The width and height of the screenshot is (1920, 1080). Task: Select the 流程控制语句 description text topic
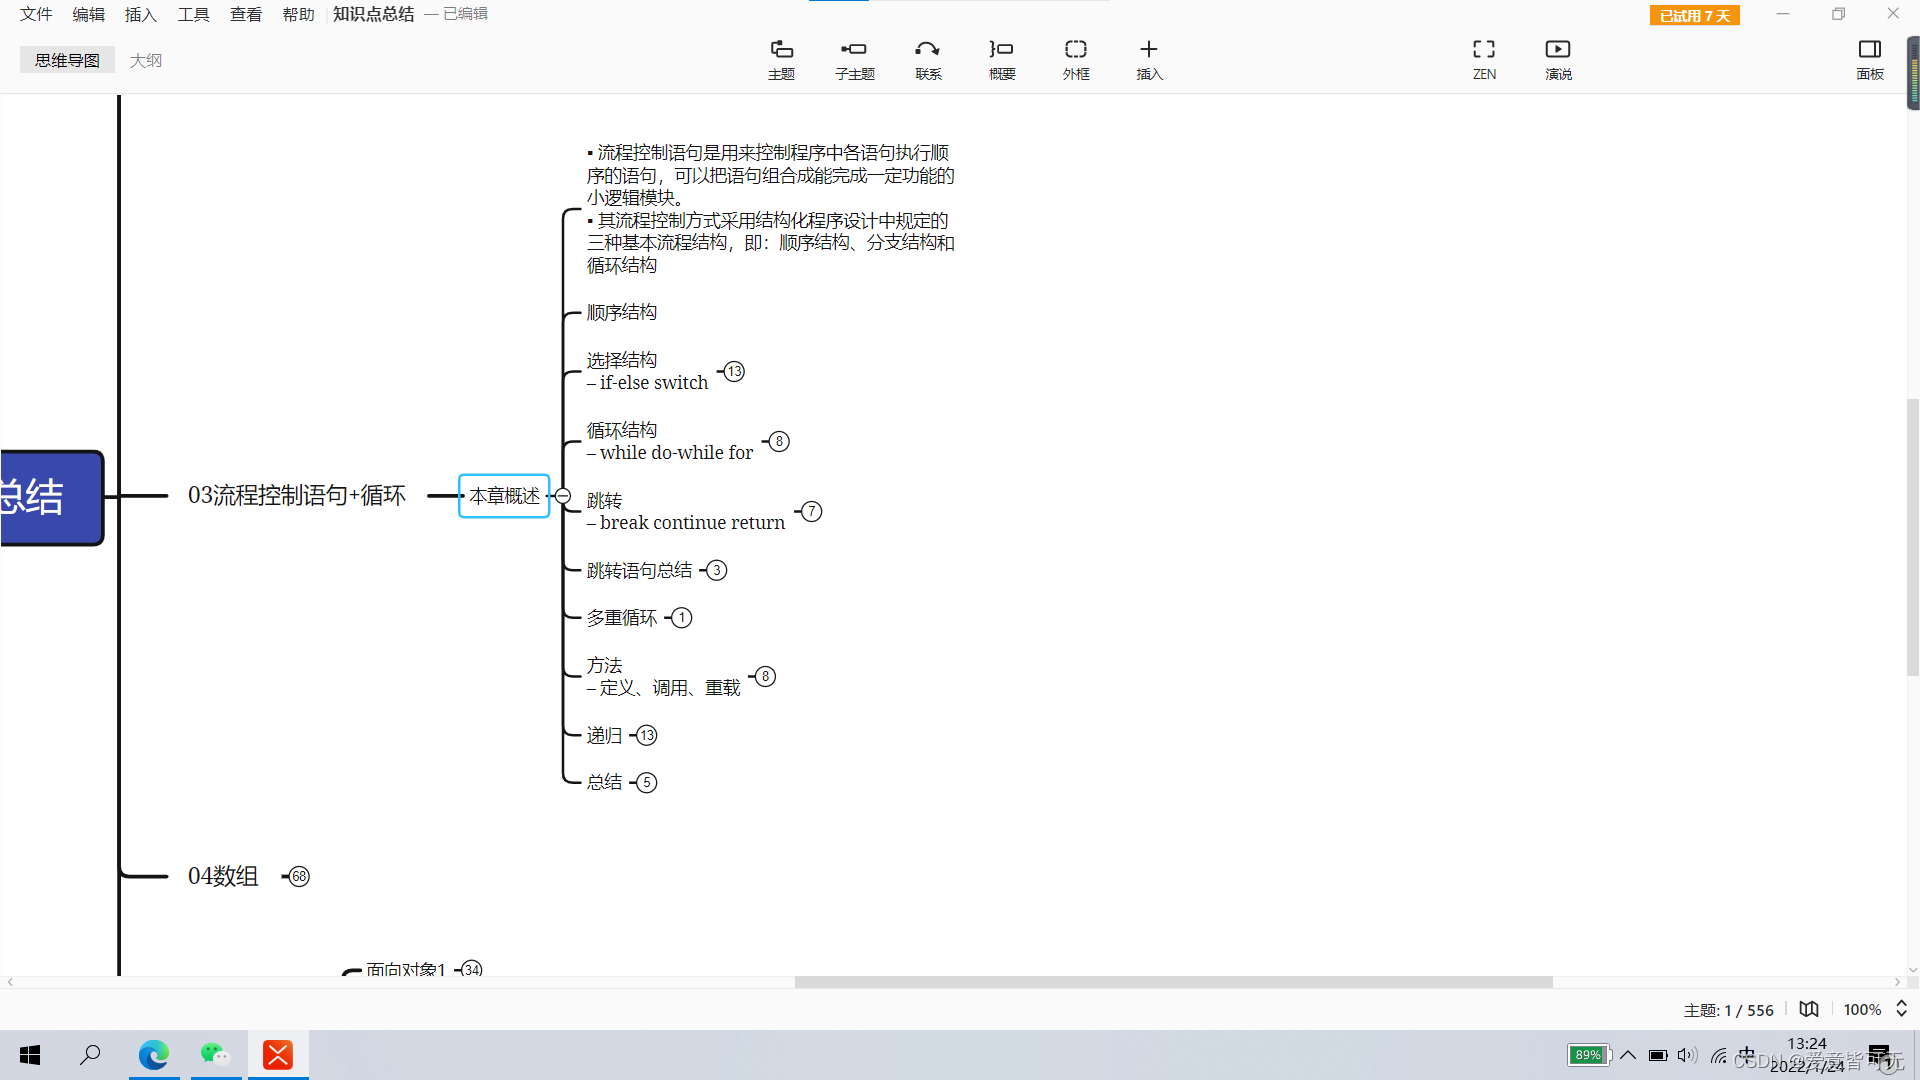point(770,209)
